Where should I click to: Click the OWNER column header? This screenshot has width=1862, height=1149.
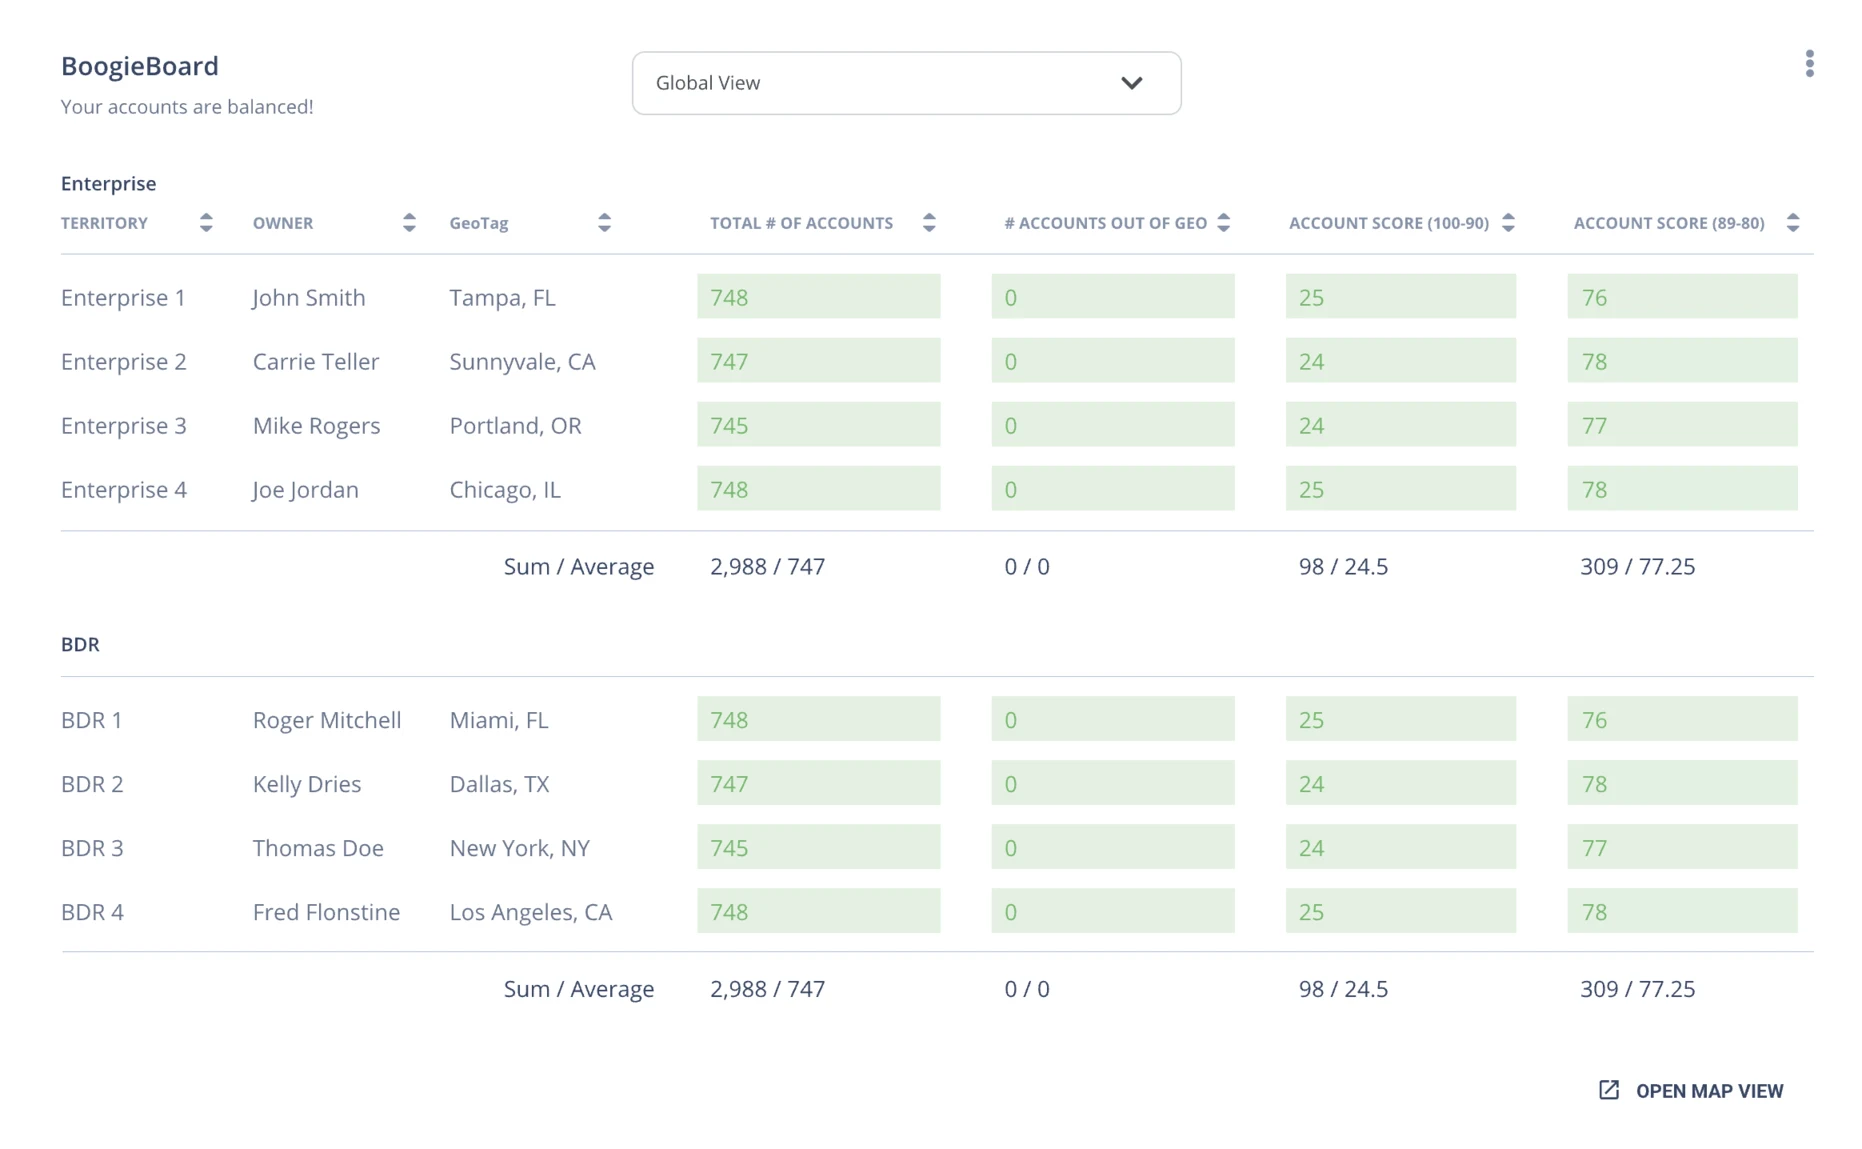[283, 223]
